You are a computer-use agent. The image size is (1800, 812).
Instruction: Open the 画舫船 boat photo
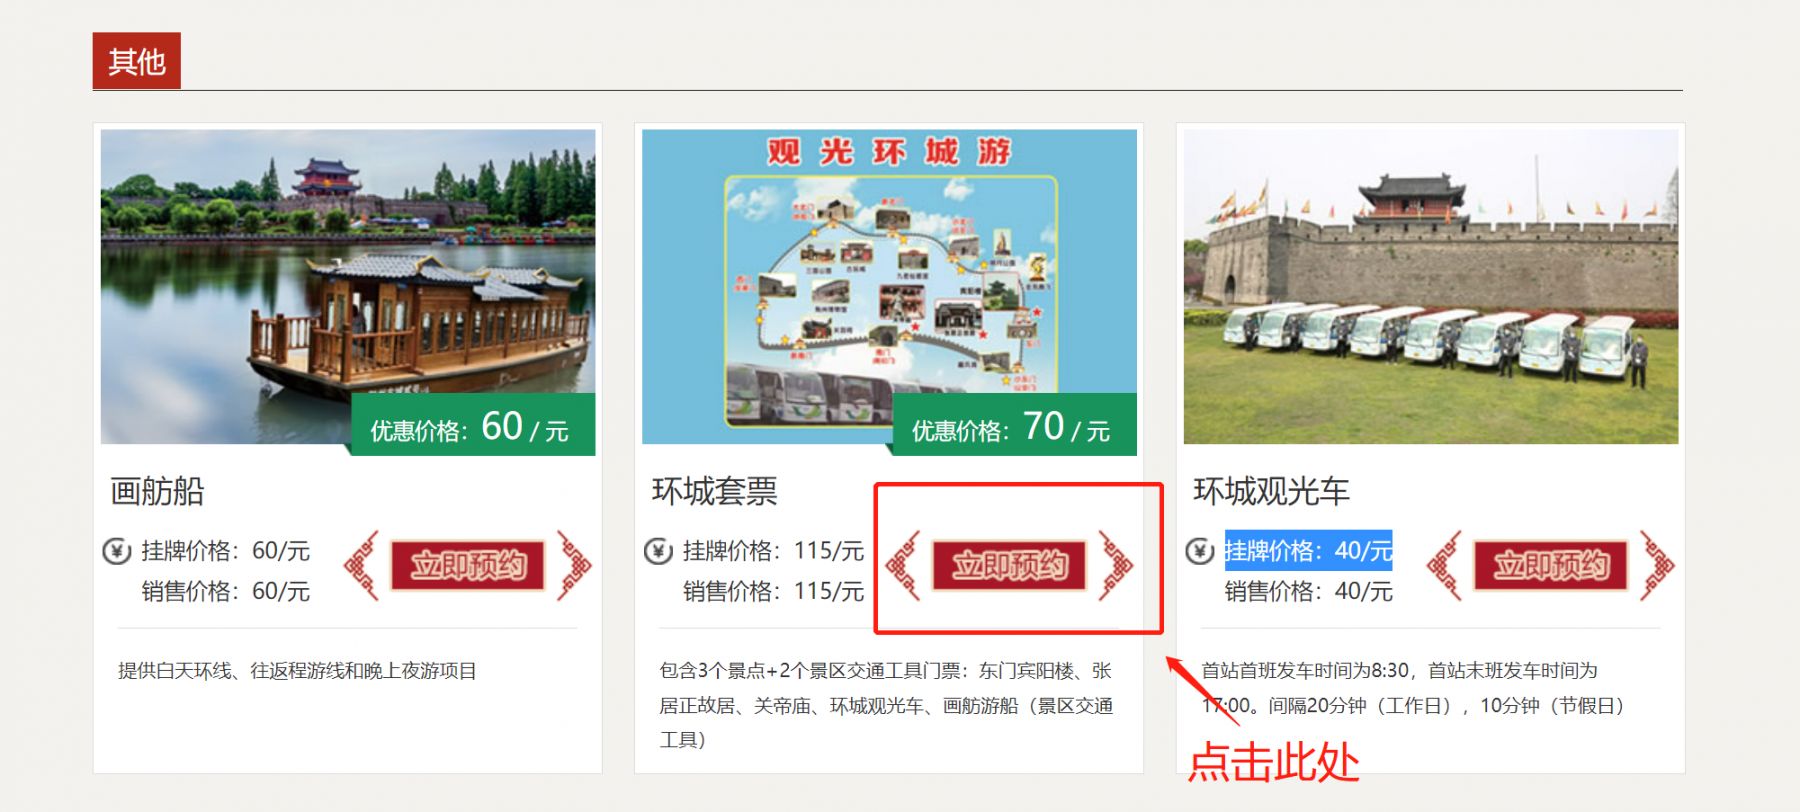(348, 287)
